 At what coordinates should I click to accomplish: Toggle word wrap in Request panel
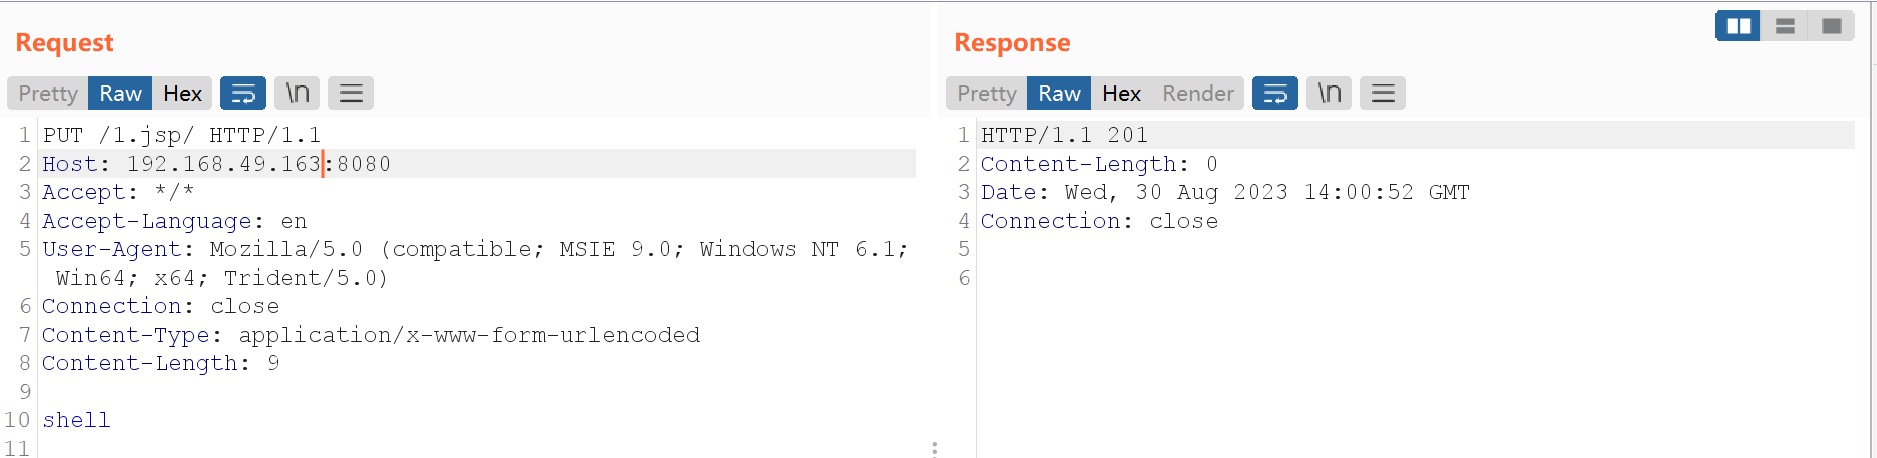coord(243,93)
